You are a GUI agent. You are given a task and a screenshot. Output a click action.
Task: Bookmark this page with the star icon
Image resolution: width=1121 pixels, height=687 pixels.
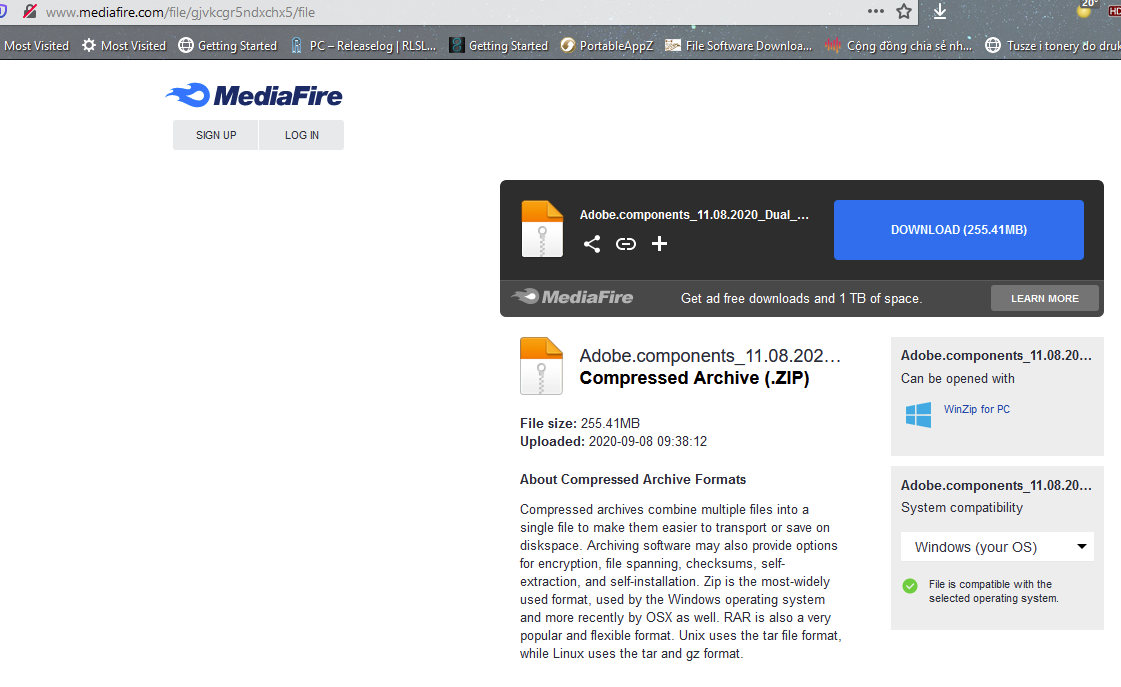(x=904, y=12)
